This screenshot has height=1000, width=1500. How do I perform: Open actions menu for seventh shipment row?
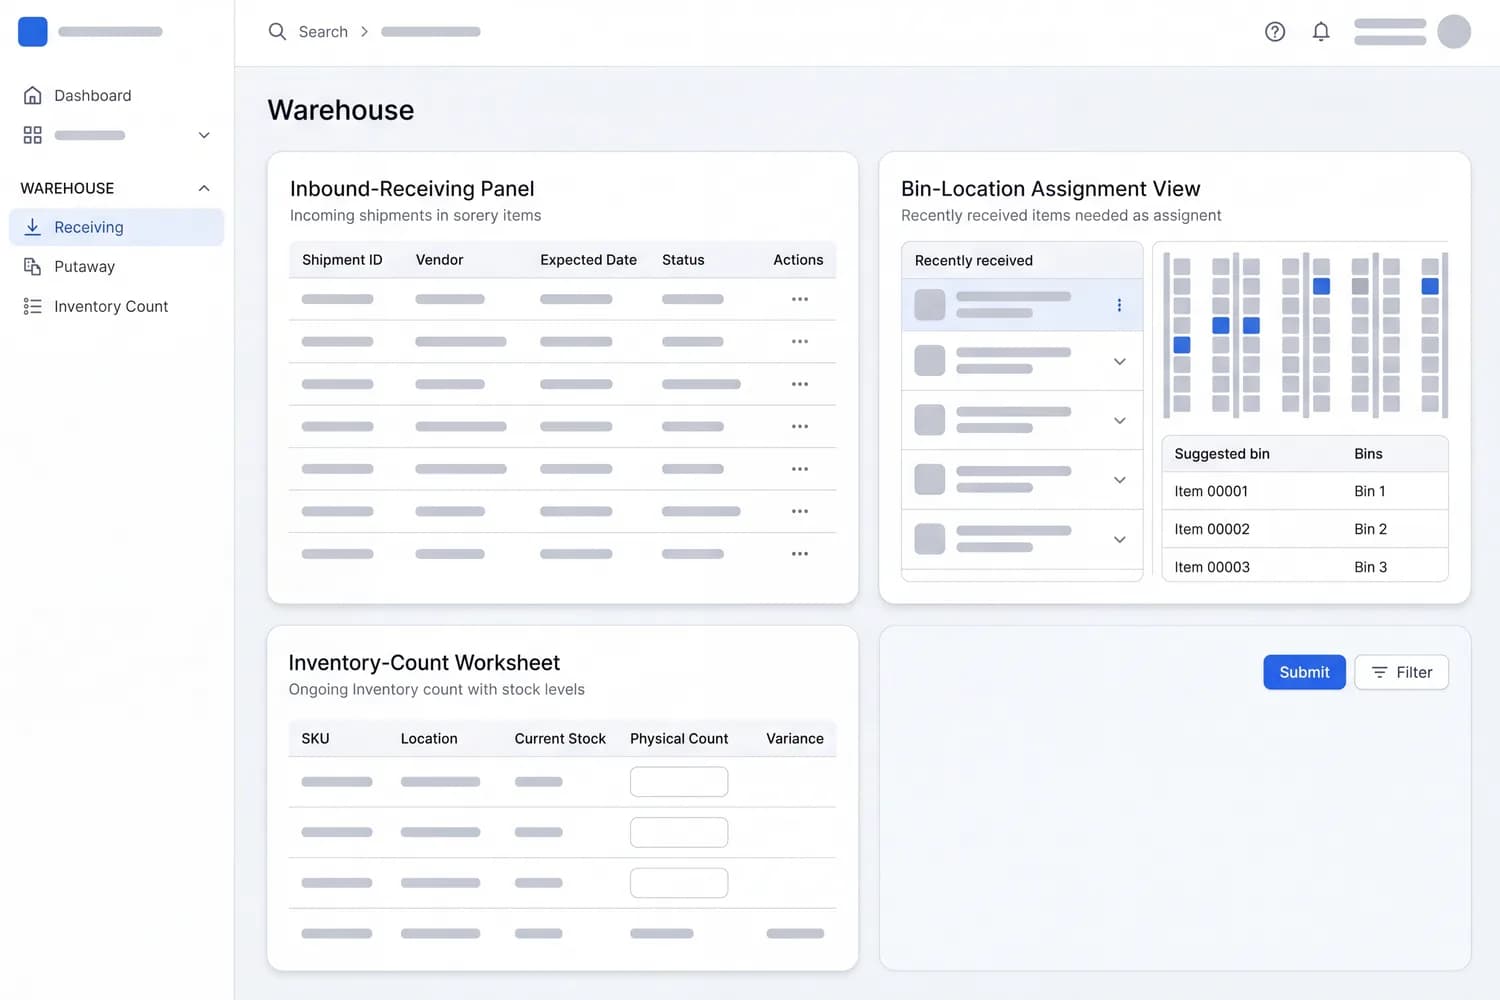[x=800, y=554]
